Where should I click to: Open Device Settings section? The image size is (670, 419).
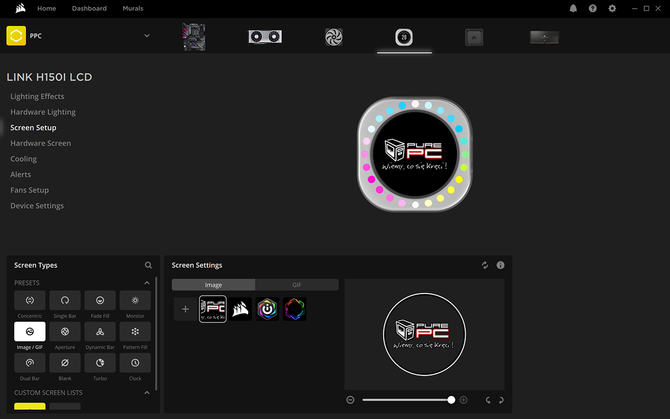37,206
